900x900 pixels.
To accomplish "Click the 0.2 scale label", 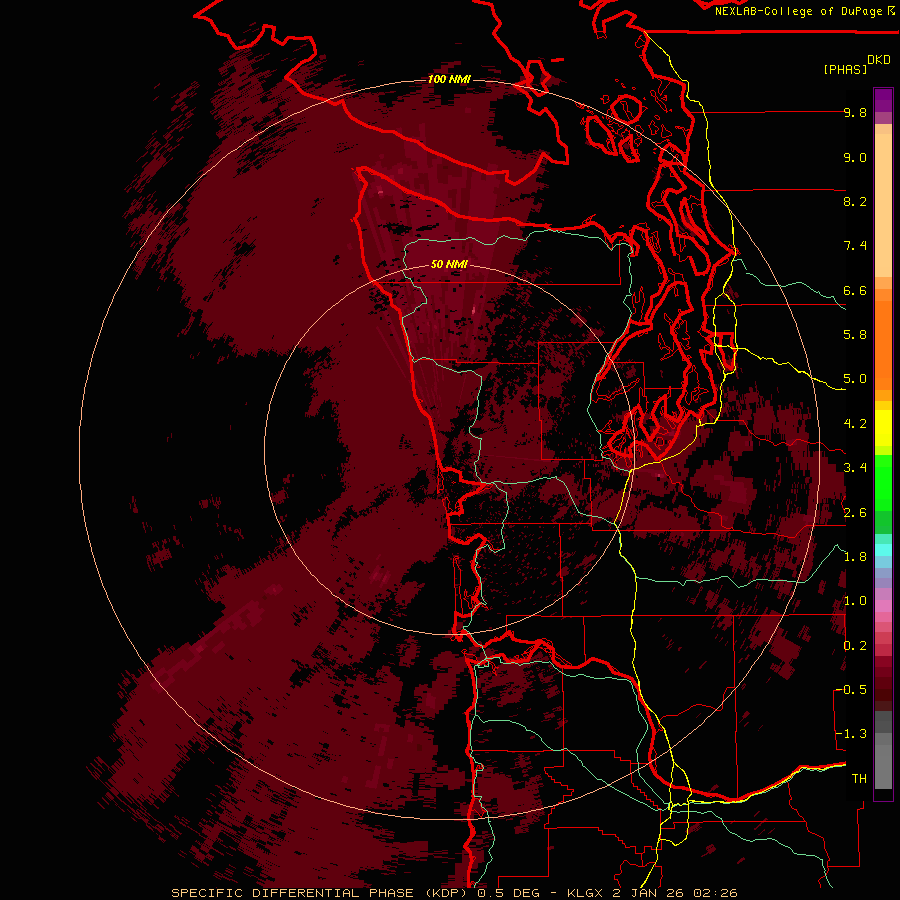I will click(x=855, y=646).
